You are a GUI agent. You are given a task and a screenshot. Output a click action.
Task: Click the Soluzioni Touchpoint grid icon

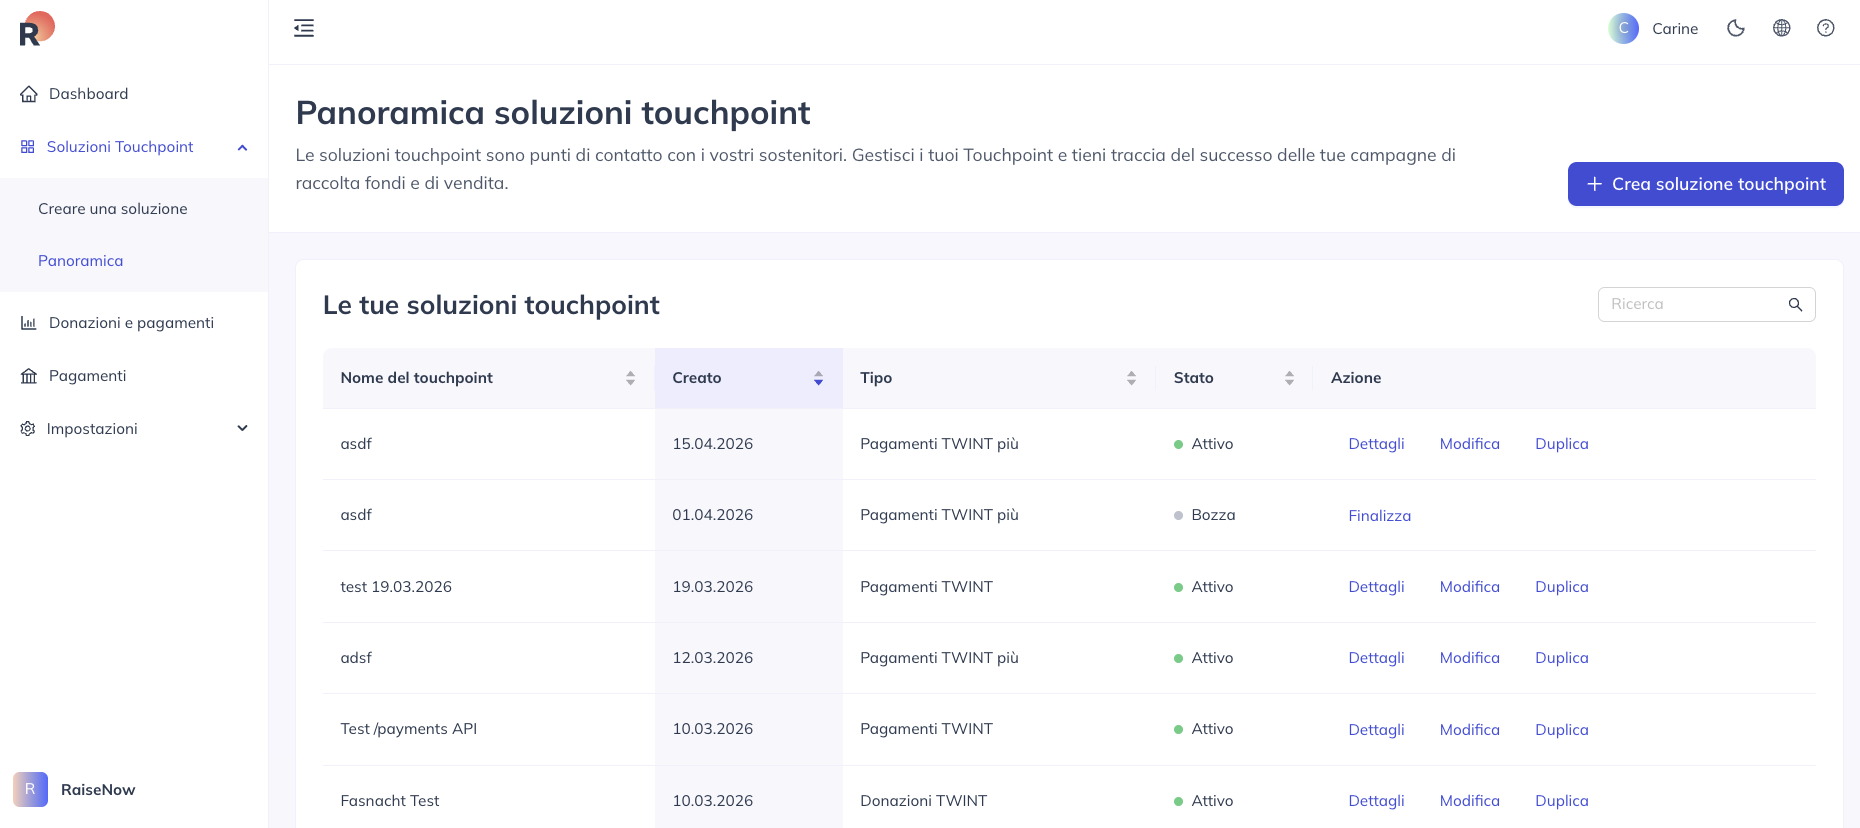coord(28,147)
